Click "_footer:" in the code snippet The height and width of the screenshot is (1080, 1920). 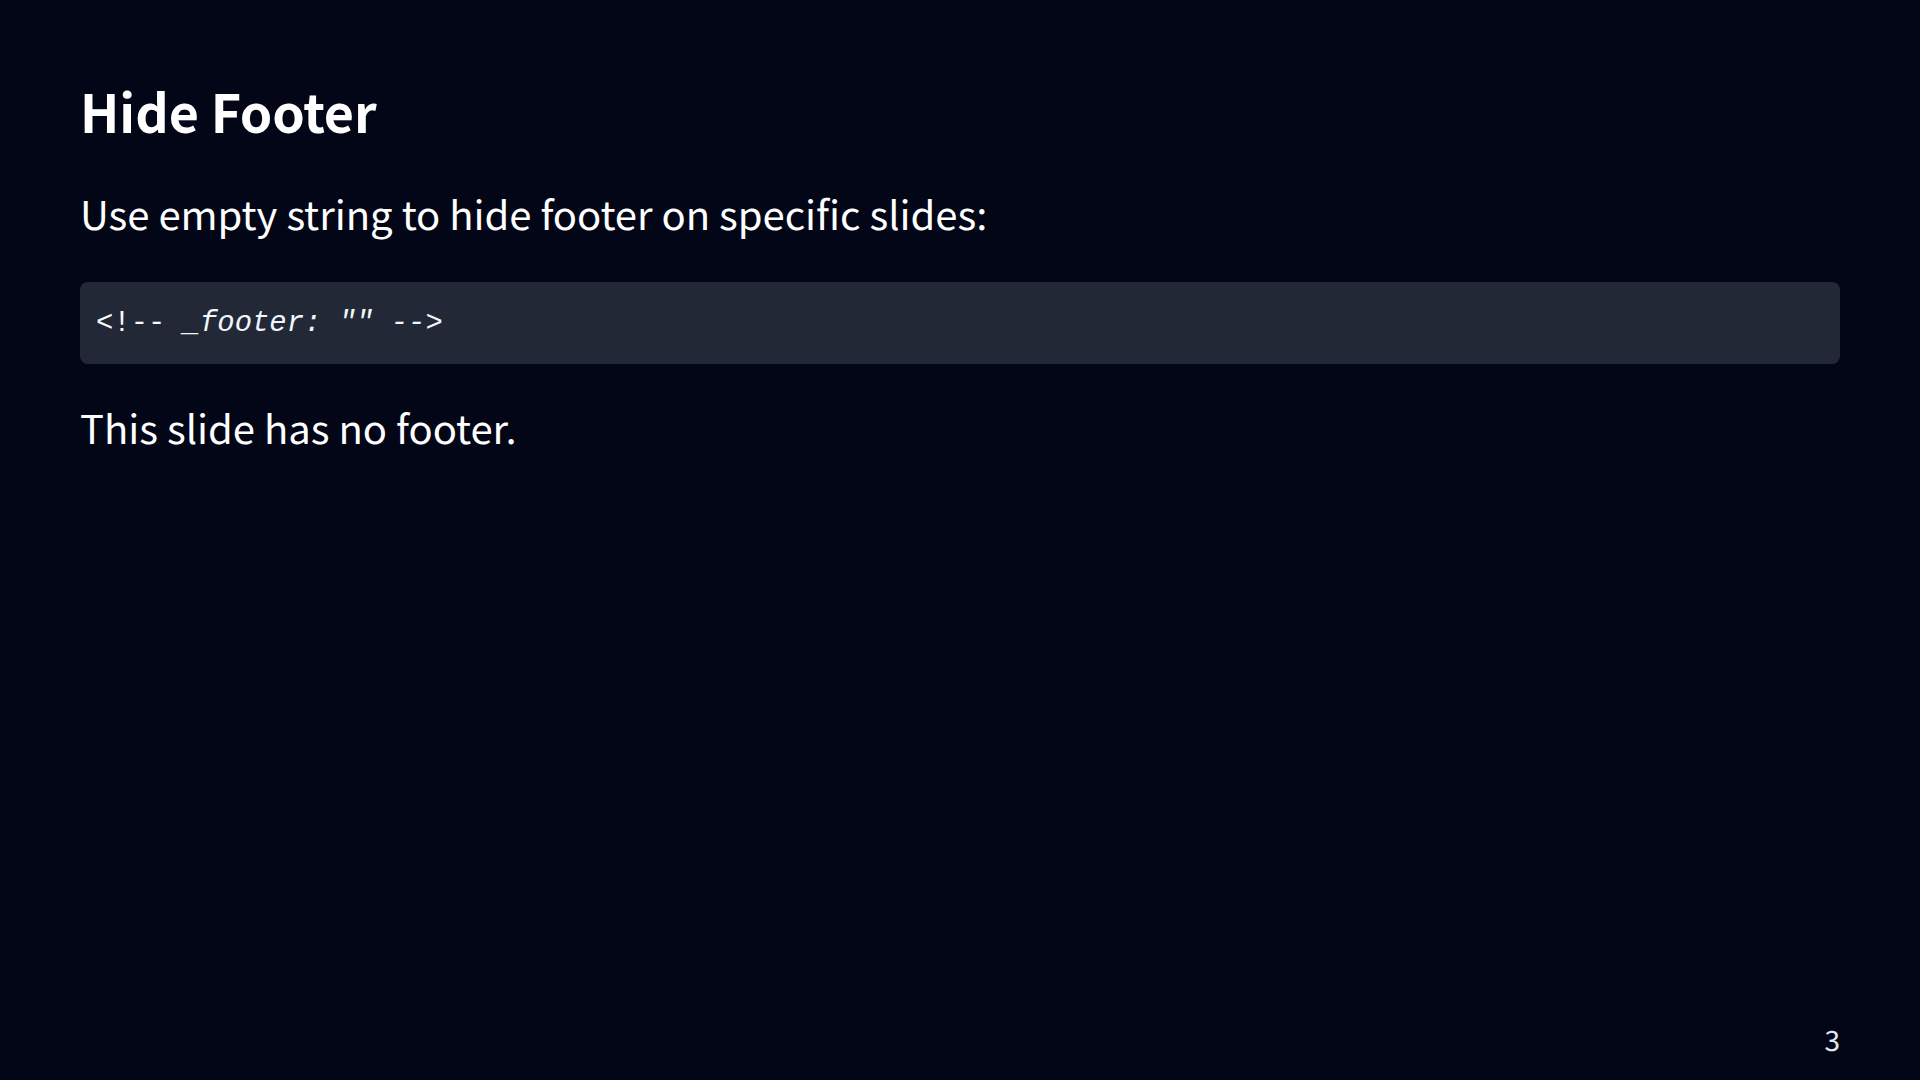[250, 322]
